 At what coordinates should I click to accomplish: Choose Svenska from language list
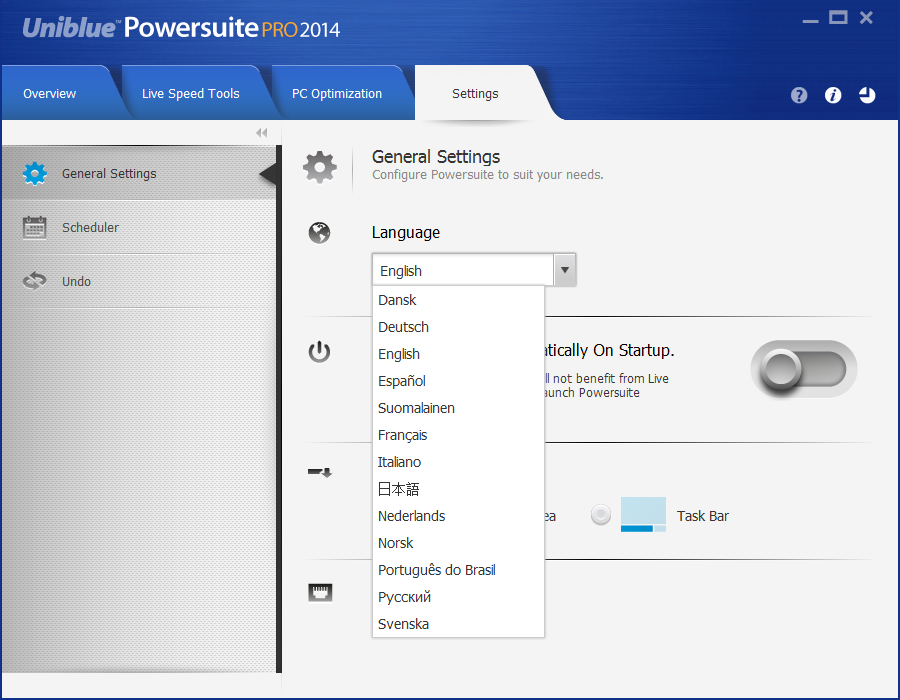458,624
